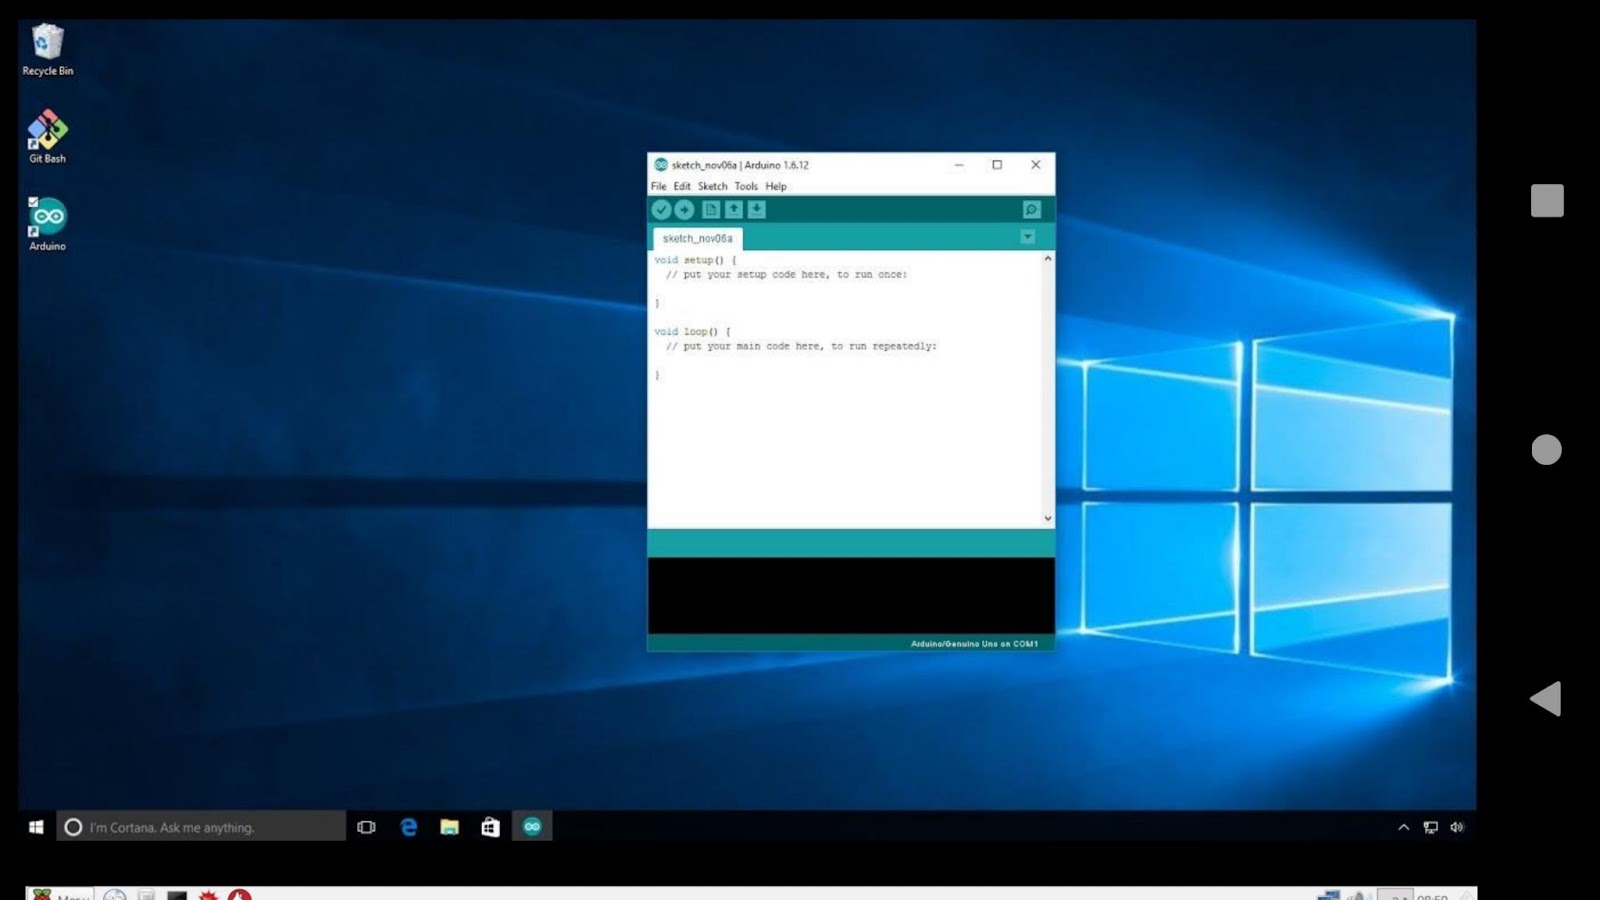Open Task View on the taskbar
The image size is (1600, 900).
click(366, 827)
